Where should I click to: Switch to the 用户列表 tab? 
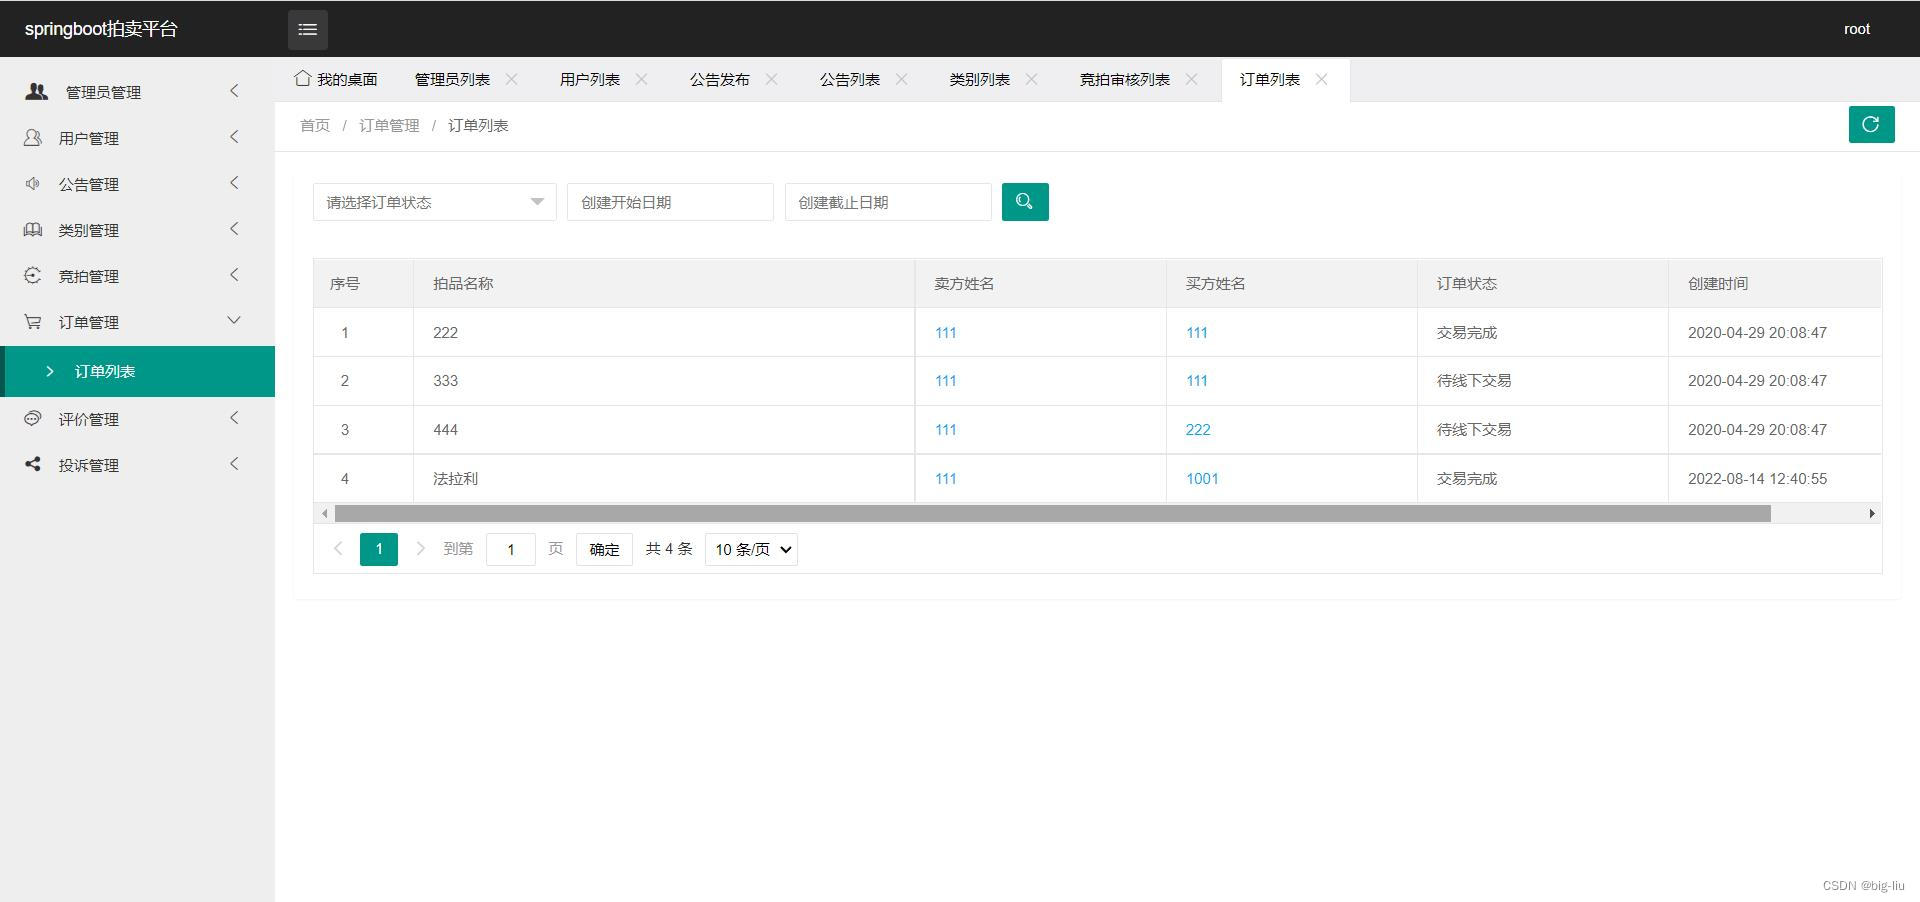pyautogui.click(x=590, y=79)
